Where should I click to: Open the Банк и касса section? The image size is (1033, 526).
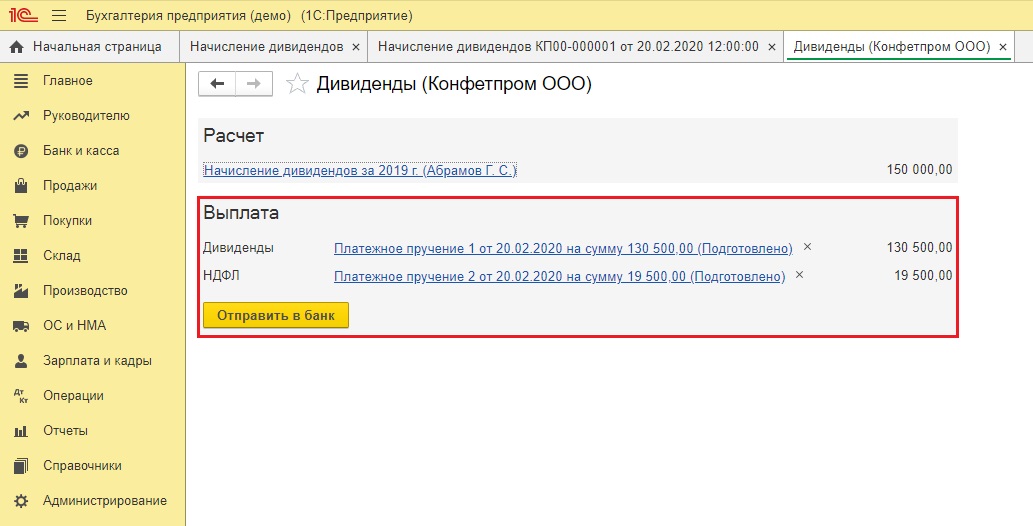[x=81, y=151]
